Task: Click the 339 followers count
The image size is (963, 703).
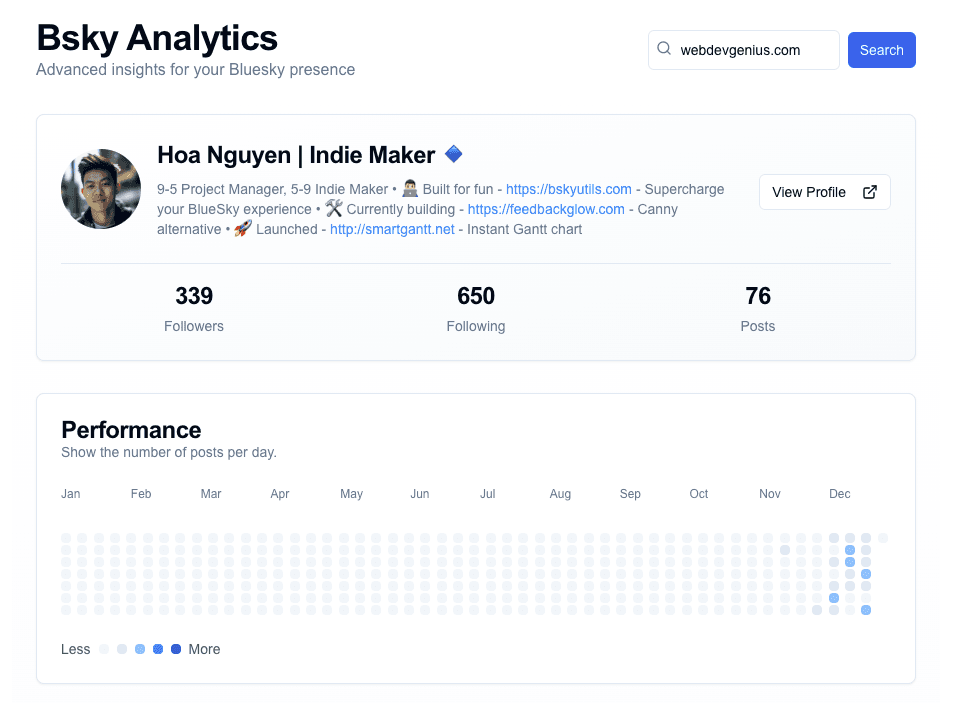Action: pos(194,296)
